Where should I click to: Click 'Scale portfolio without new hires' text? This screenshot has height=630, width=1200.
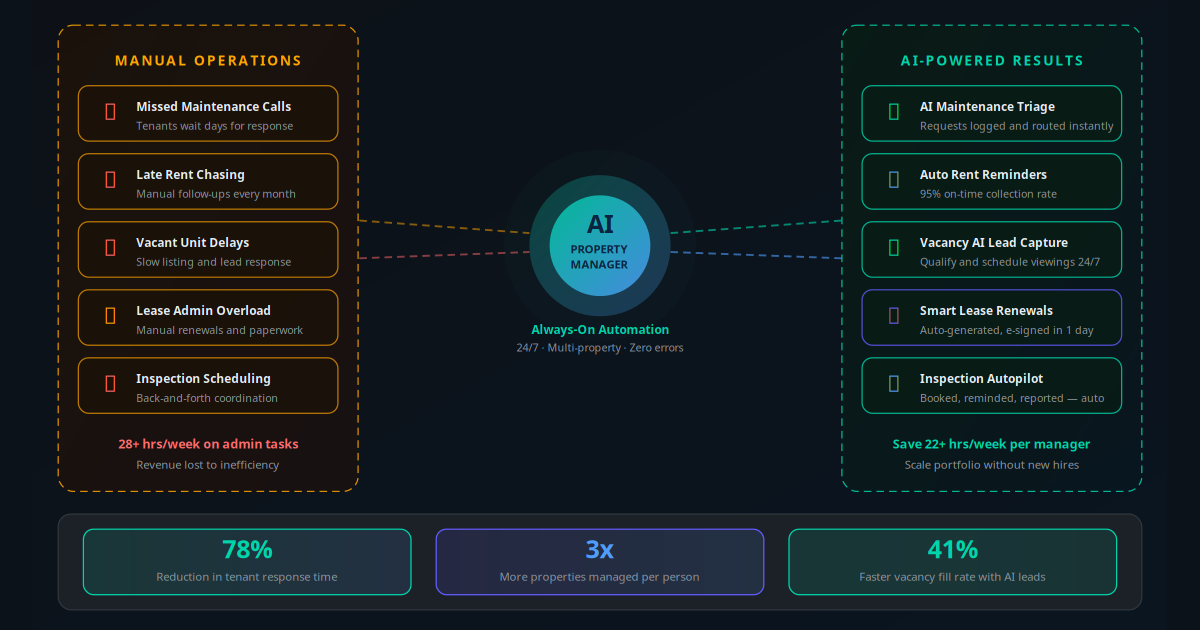tap(992, 465)
